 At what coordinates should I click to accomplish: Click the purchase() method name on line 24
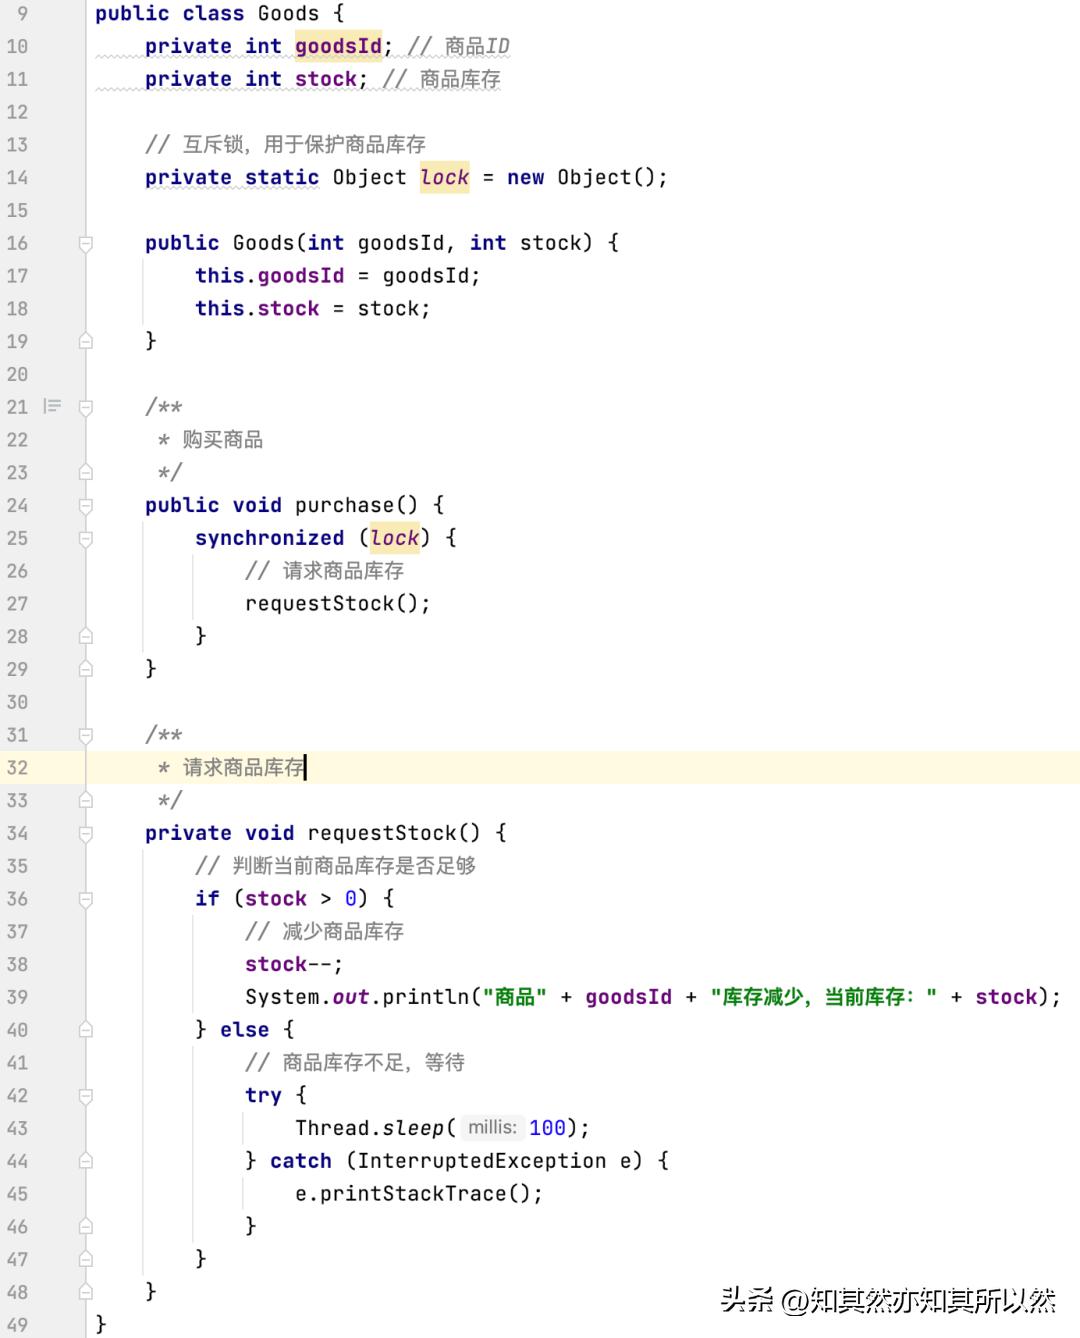(344, 505)
